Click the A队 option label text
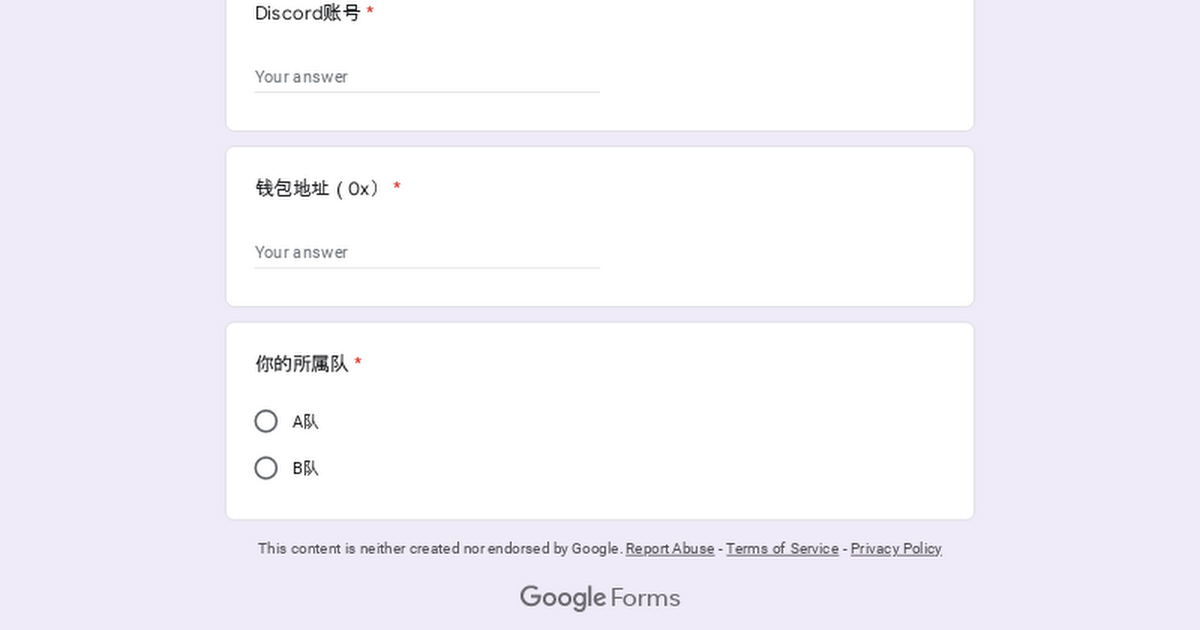This screenshot has height=630, width=1200. pyautogui.click(x=305, y=422)
